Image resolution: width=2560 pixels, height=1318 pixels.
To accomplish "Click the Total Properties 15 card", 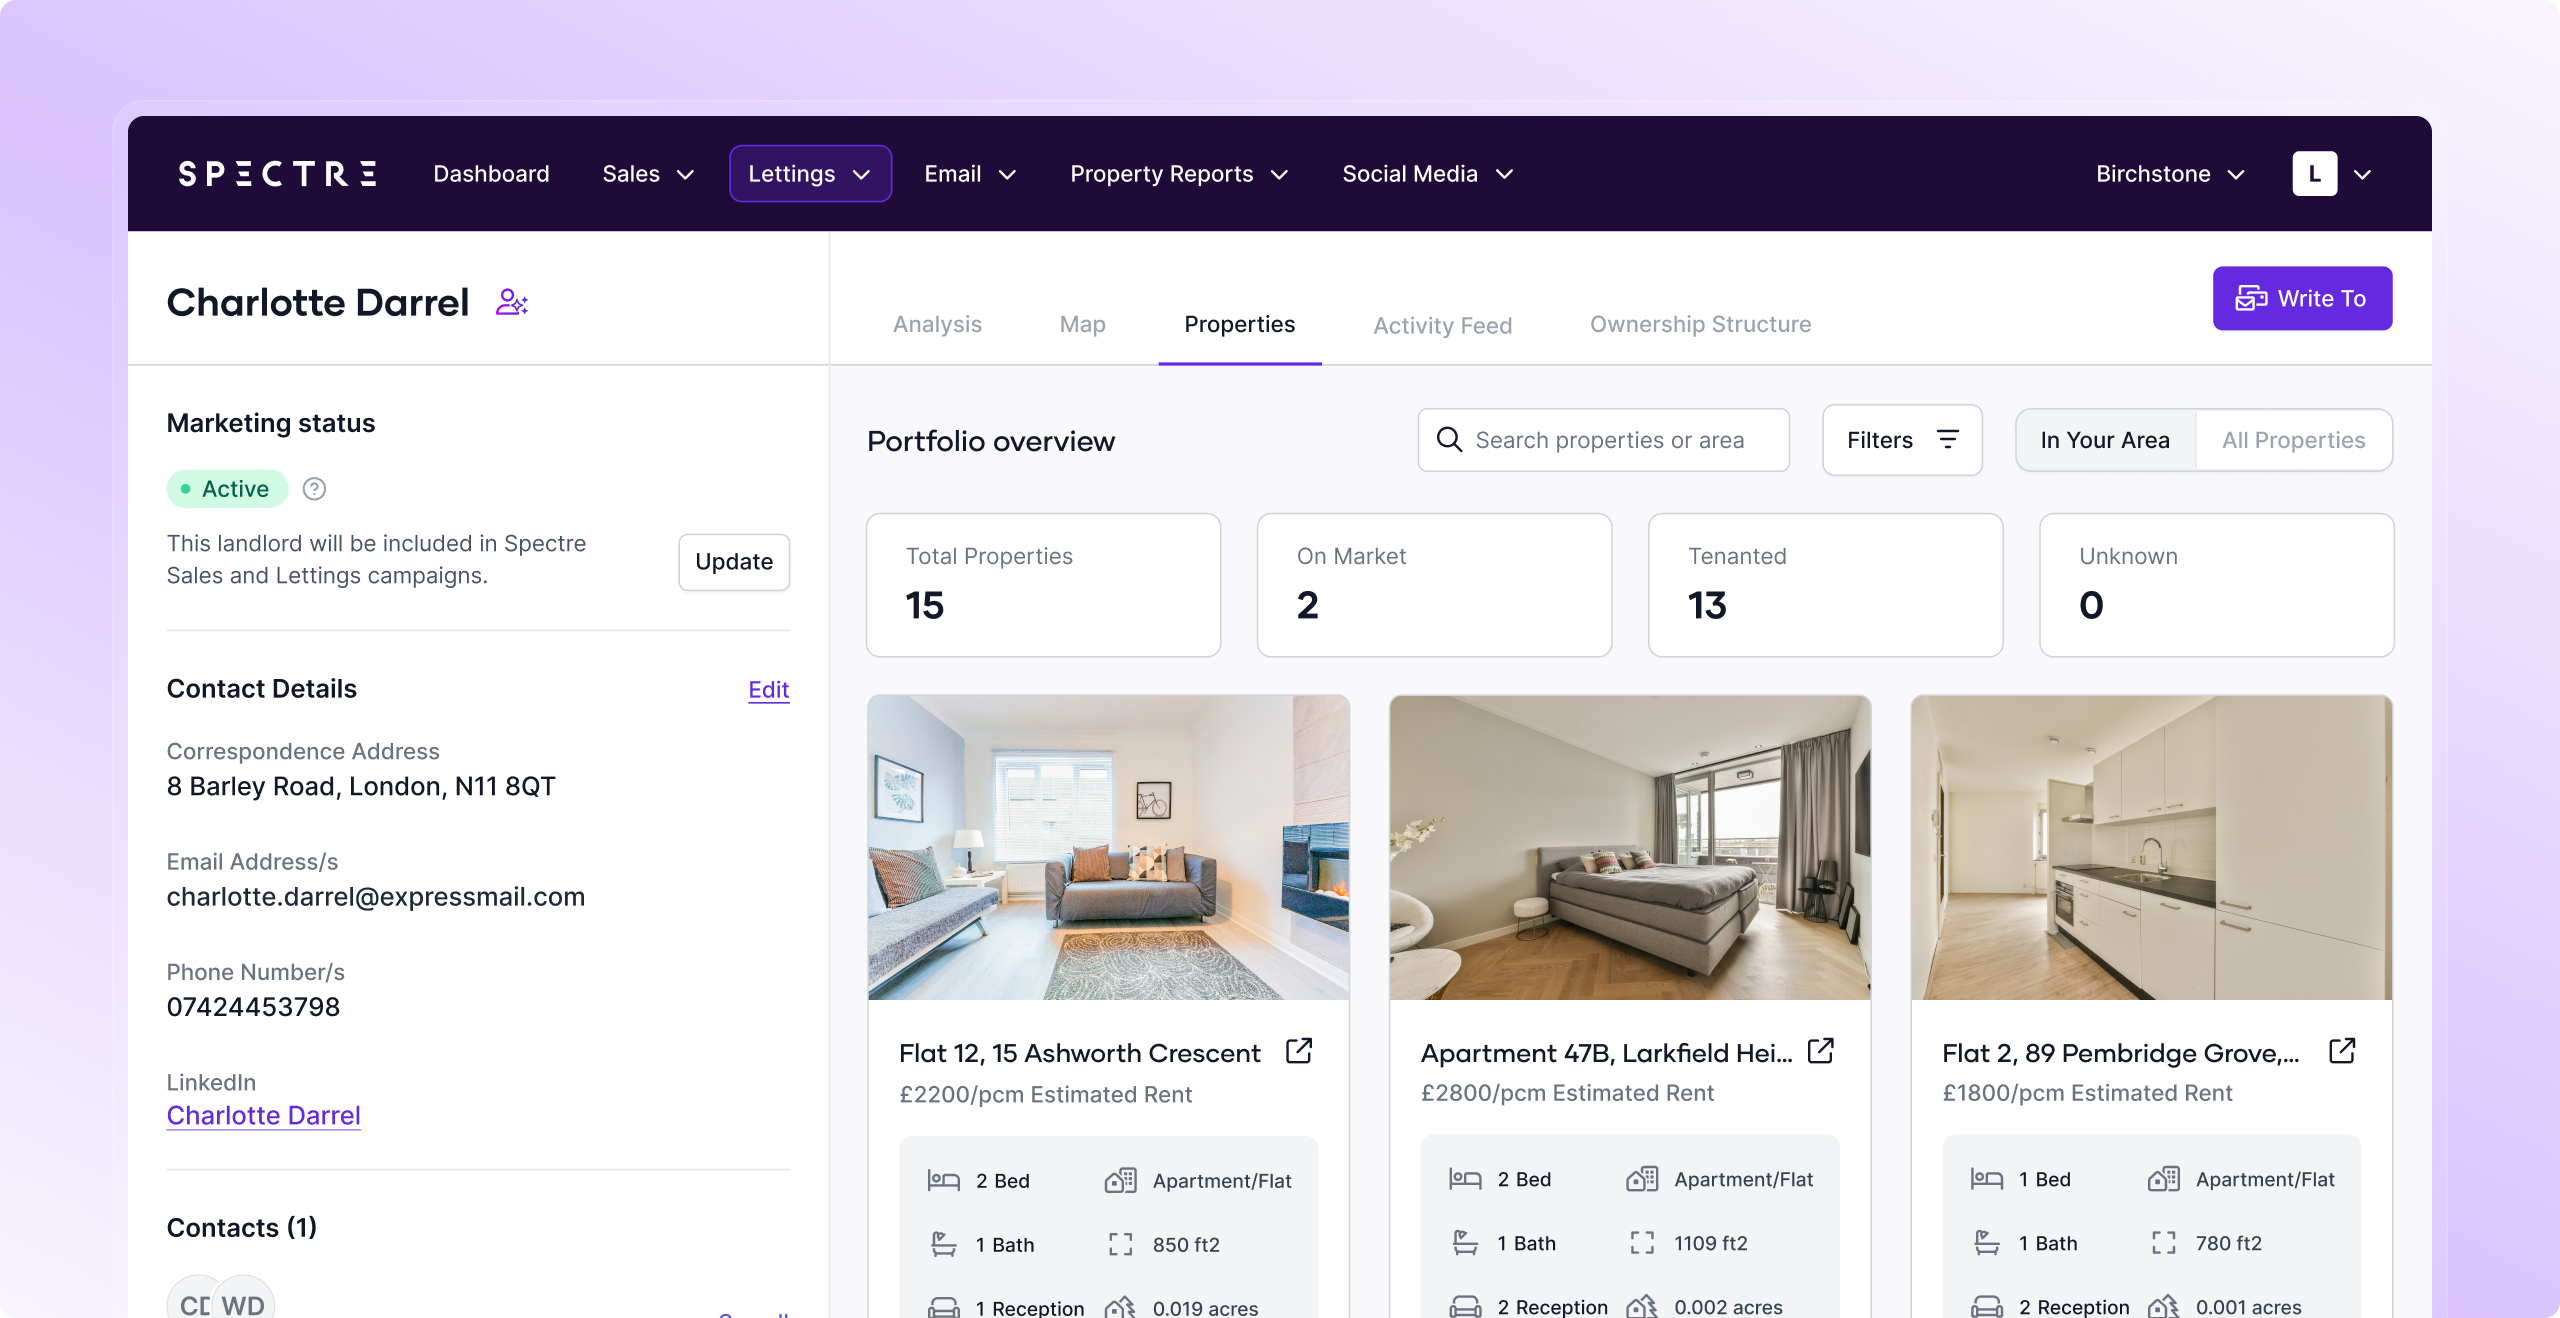I will coord(1043,585).
